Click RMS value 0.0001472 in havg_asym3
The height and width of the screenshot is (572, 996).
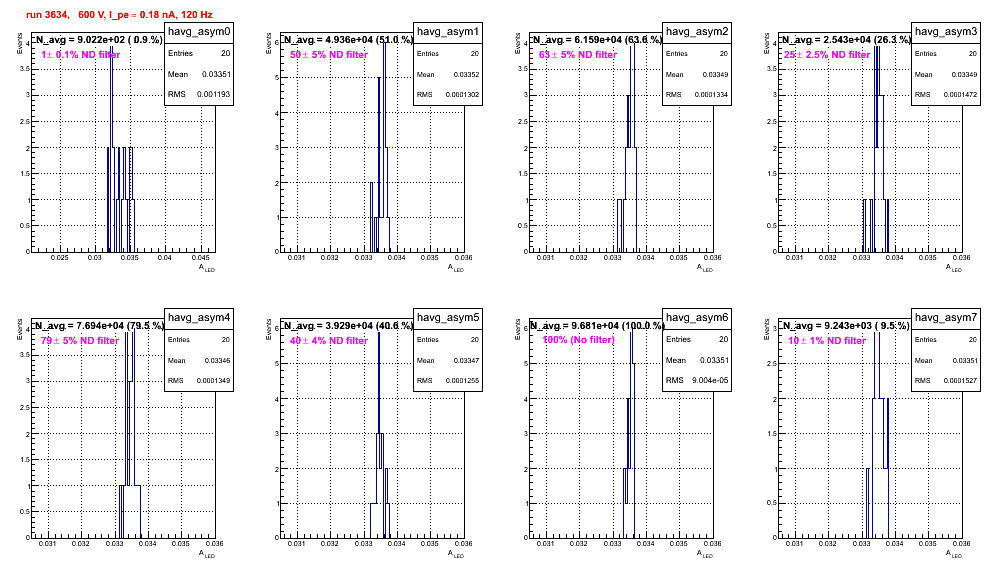961,95
